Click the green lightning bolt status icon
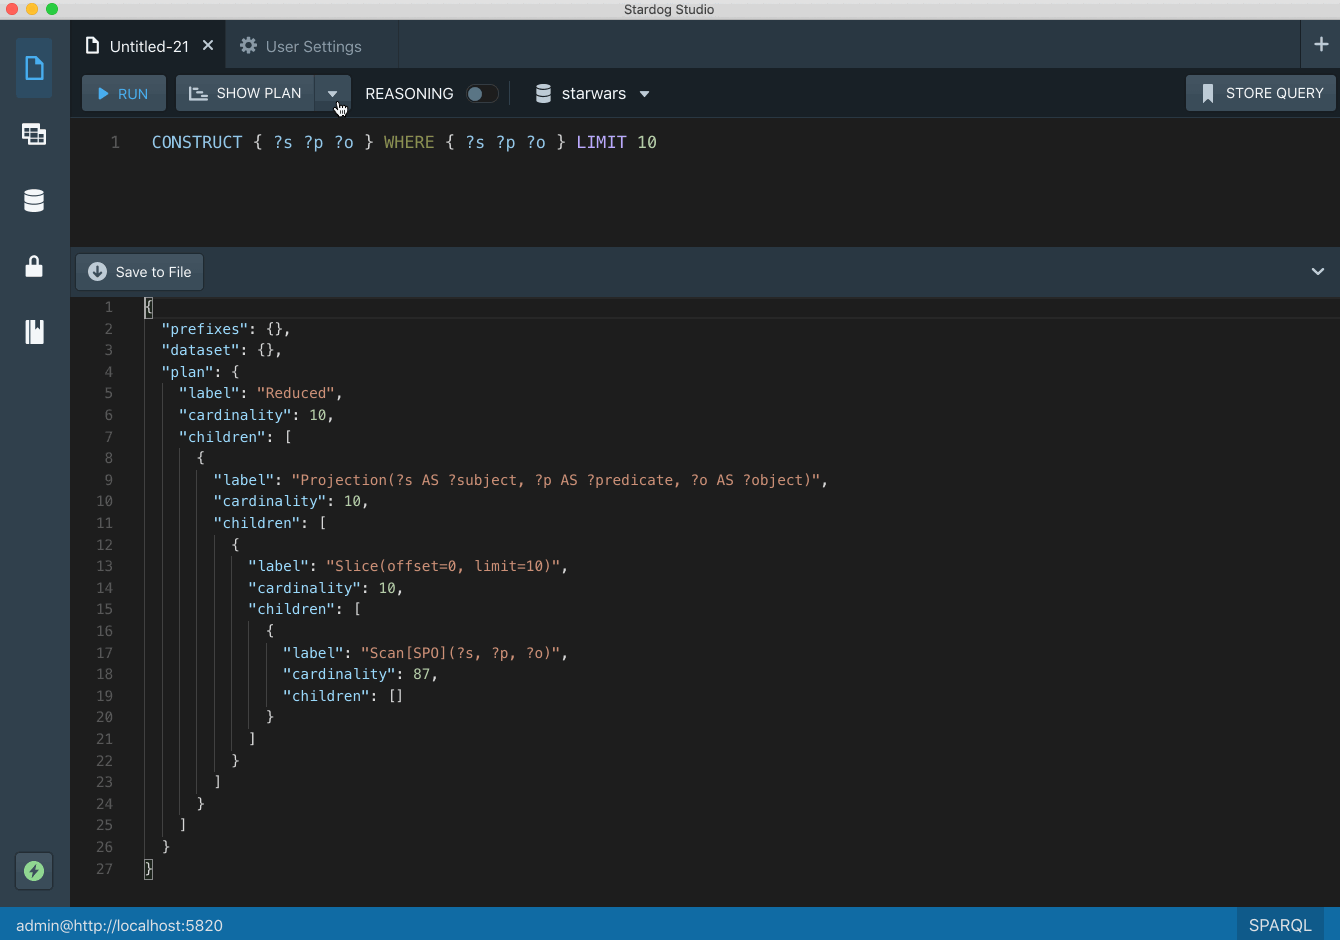This screenshot has height=940, width=1340. tap(34, 871)
